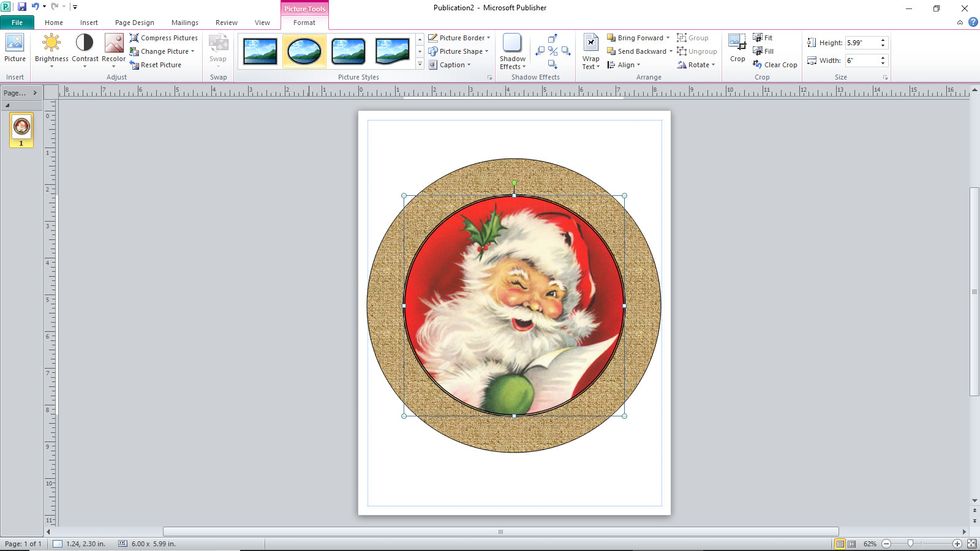Viewport: 980px width, 551px height.
Task: Click the Insert Picture icon
Action: [x=15, y=48]
